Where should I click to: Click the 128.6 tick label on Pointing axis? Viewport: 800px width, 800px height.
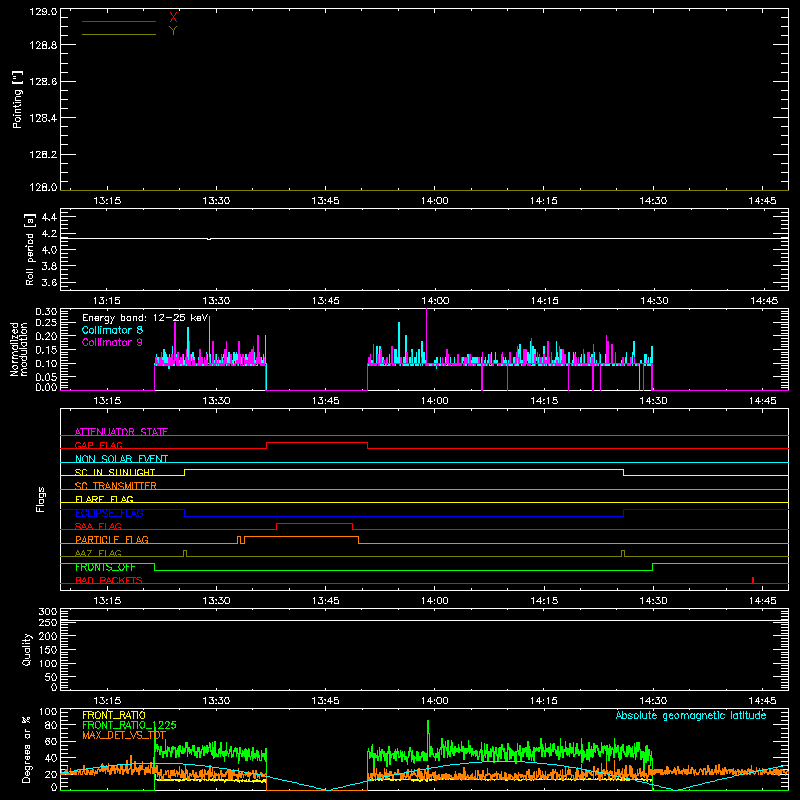(x=43, y=82)
